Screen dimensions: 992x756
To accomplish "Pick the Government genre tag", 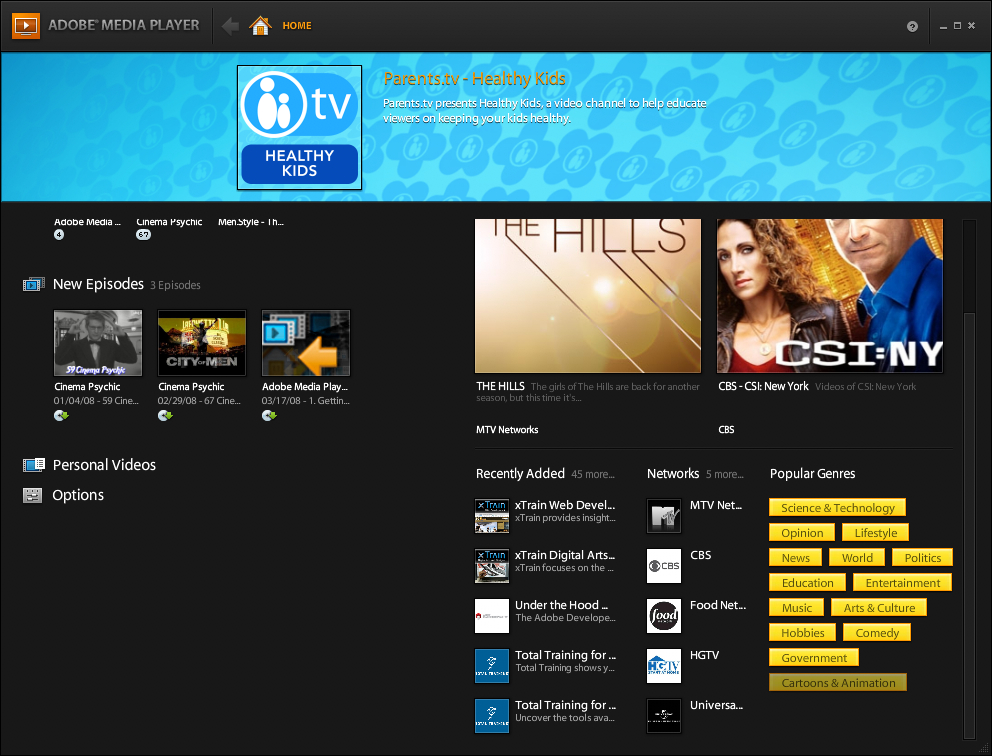I will pos(814,658).
